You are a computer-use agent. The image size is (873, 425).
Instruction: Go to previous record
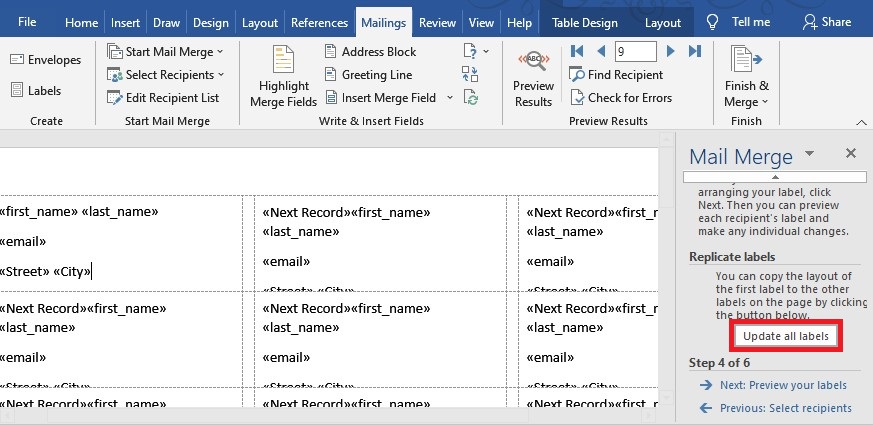(x=601, y=51)
